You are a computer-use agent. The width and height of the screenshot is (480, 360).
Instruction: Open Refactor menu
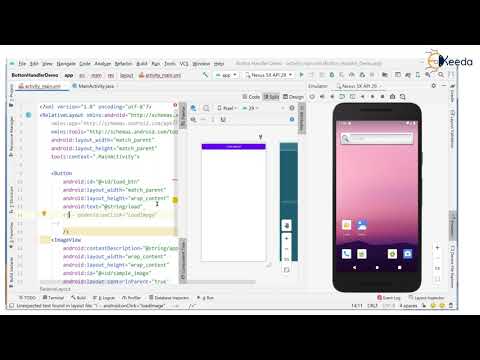coord(123,63)
